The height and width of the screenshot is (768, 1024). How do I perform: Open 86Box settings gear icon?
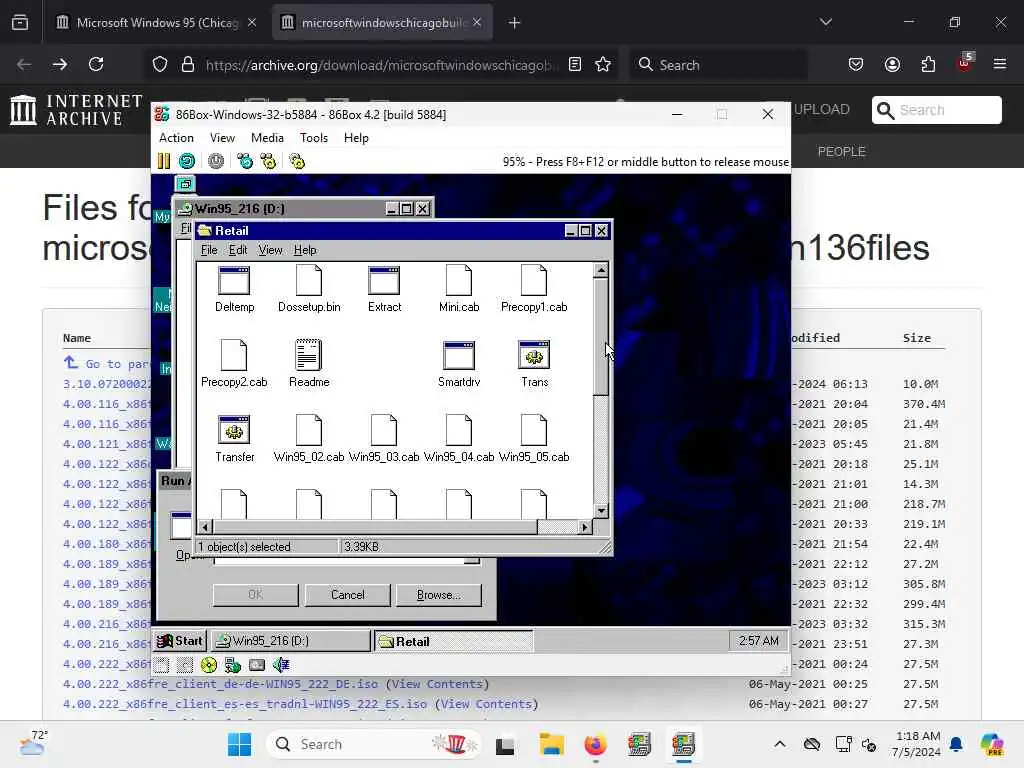click(297, 161)
